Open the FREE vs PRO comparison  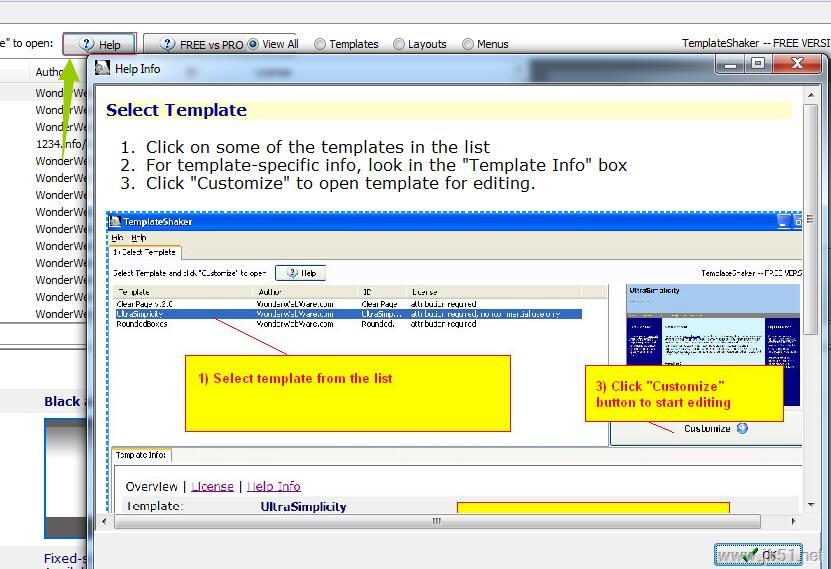[x=202, y=45]
